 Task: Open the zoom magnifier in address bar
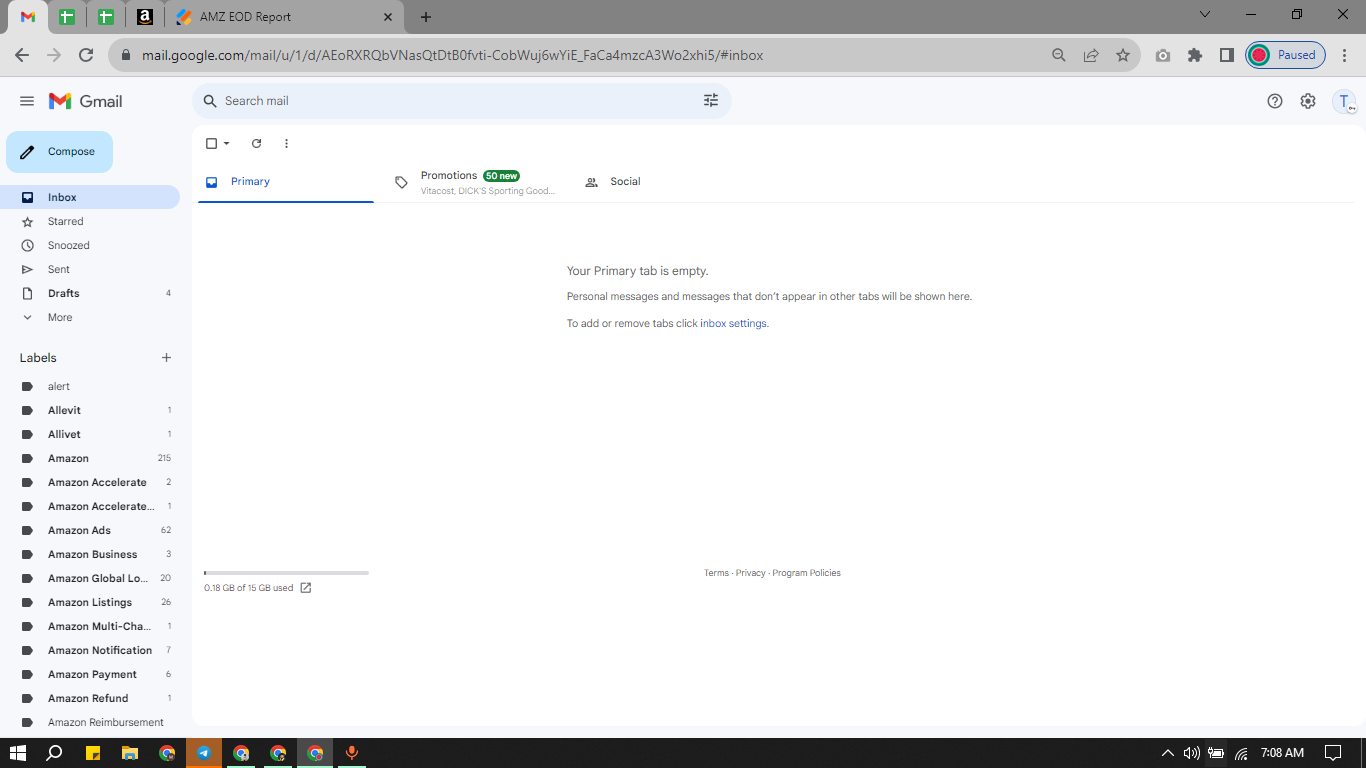click(x=1059, y=55)
